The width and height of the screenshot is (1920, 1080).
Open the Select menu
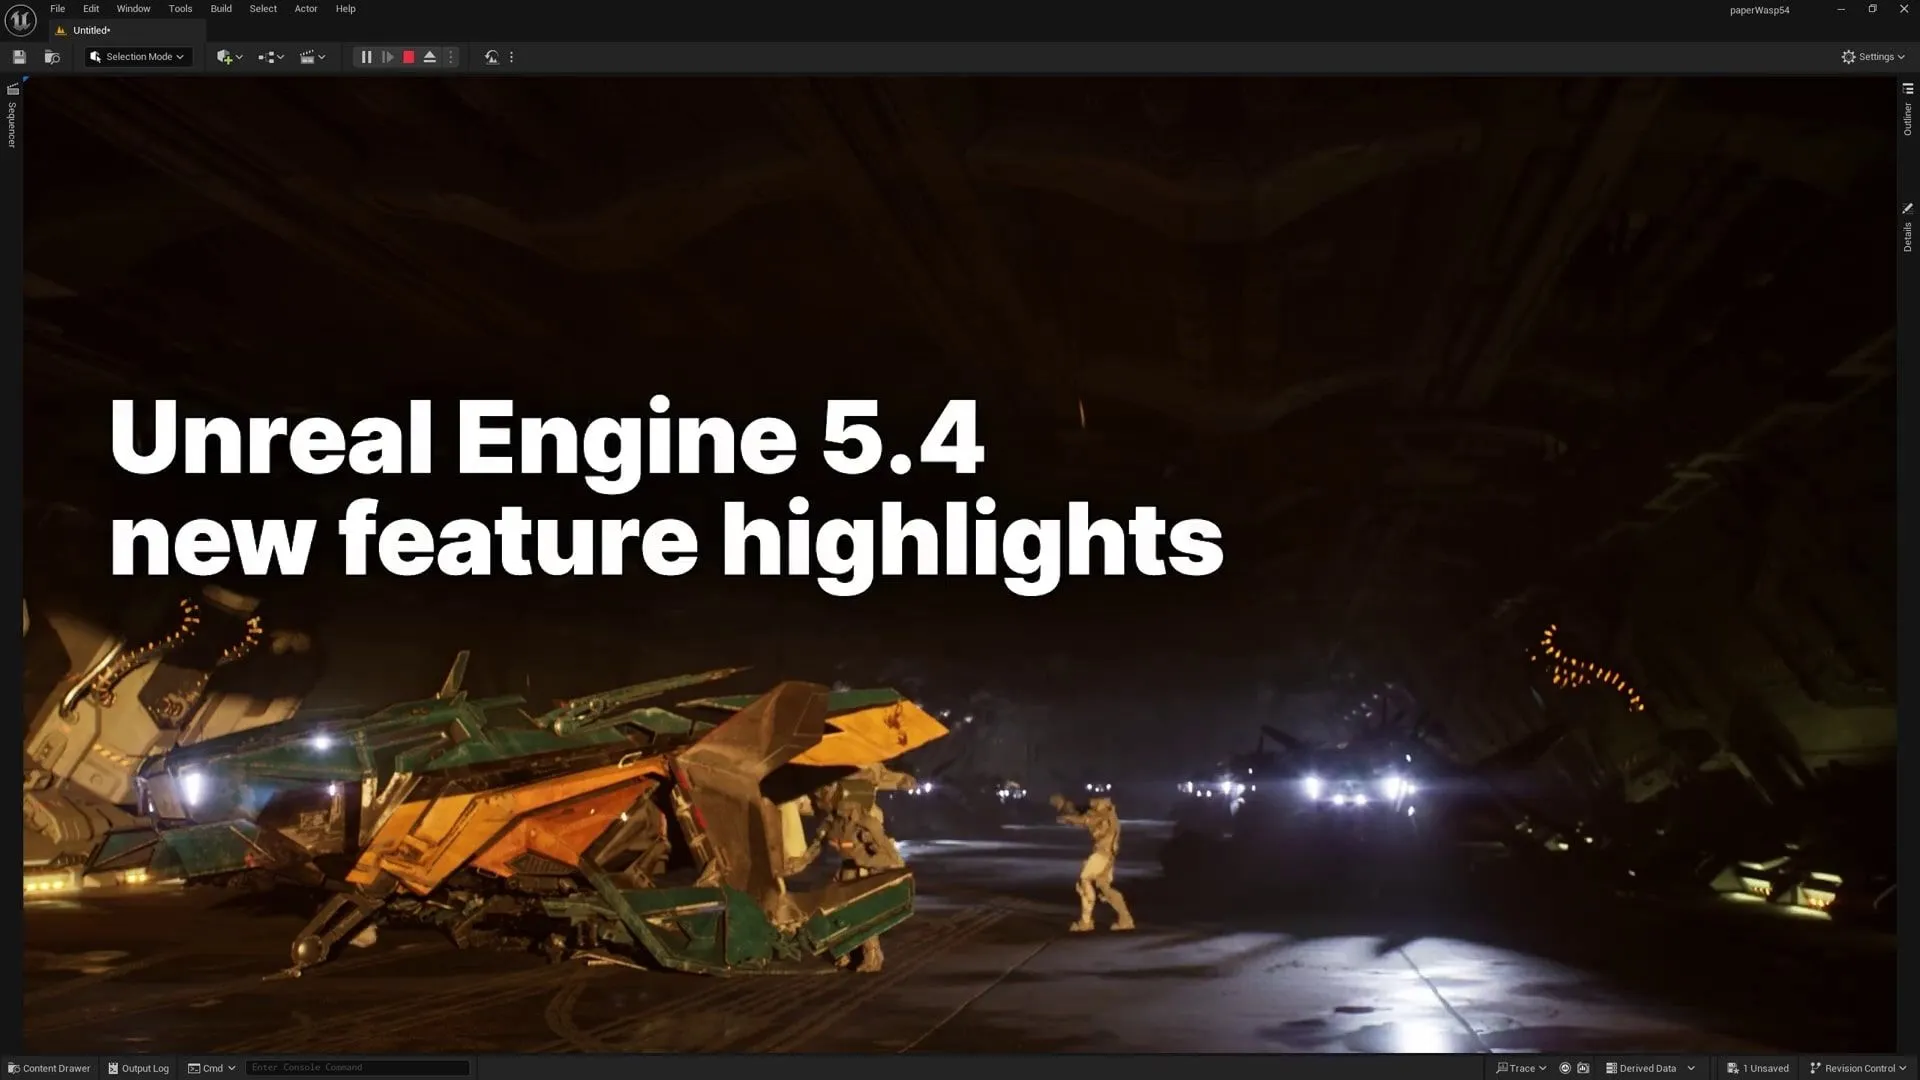point(263,9)
